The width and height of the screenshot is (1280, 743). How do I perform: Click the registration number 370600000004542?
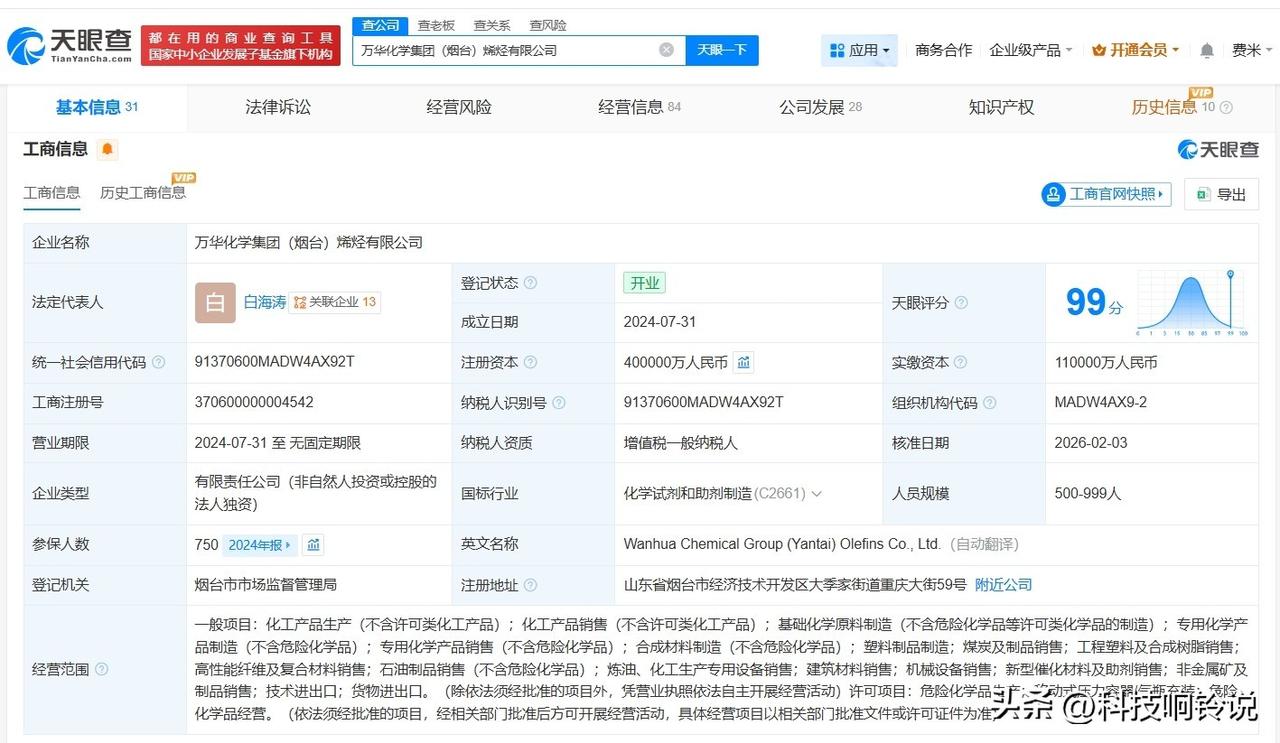pyautogui.click(x=254, y=402)
